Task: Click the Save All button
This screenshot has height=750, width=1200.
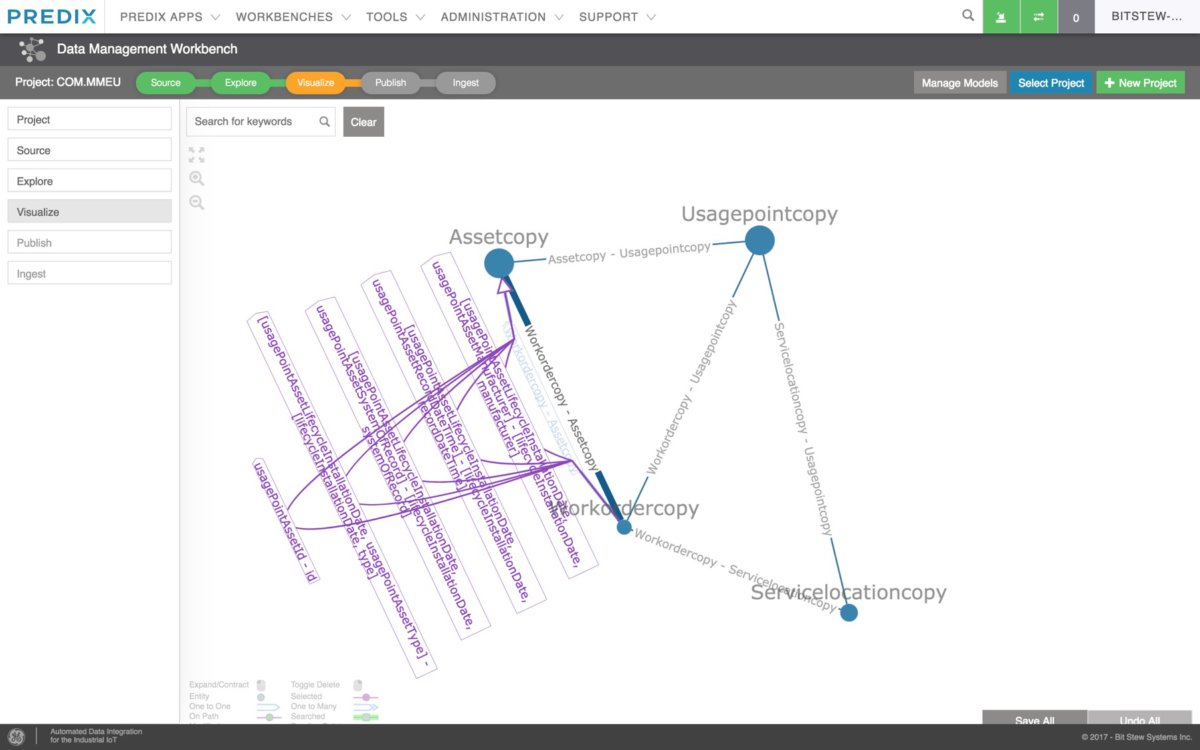Action: pos(1034,720)
